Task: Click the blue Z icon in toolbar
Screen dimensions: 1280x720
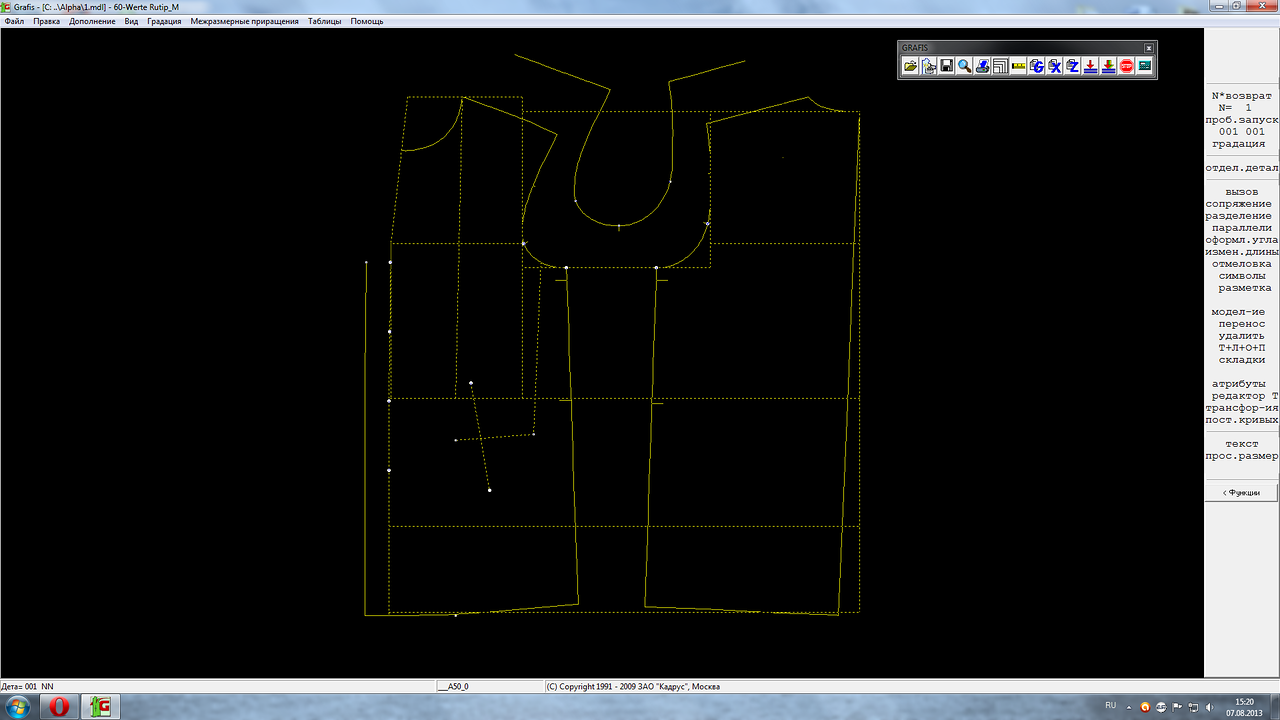Action: [x=1073, y=66]
